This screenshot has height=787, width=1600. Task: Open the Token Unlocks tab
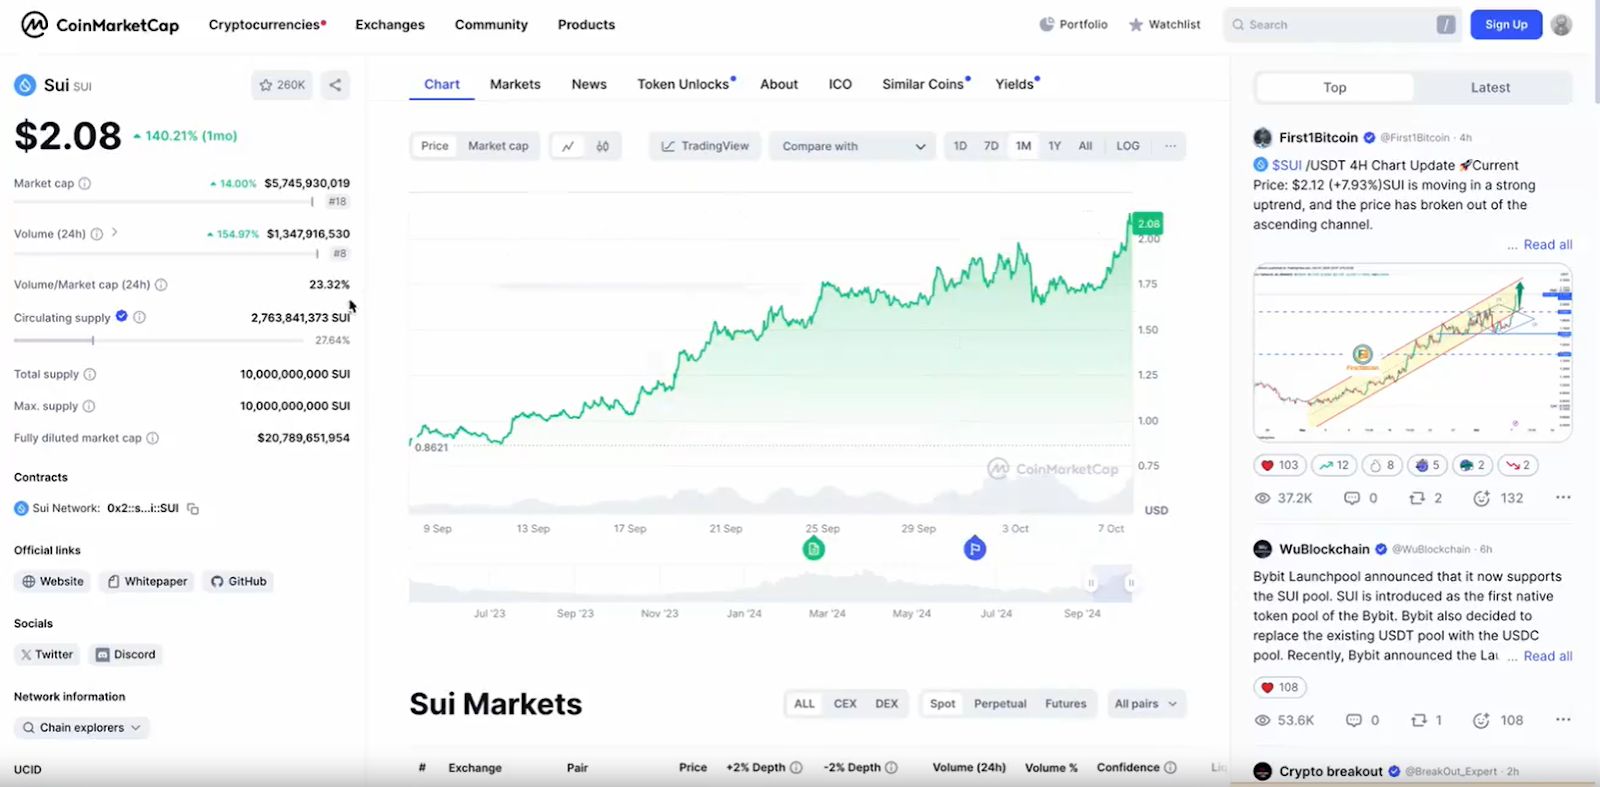click(x=684, y=85)
